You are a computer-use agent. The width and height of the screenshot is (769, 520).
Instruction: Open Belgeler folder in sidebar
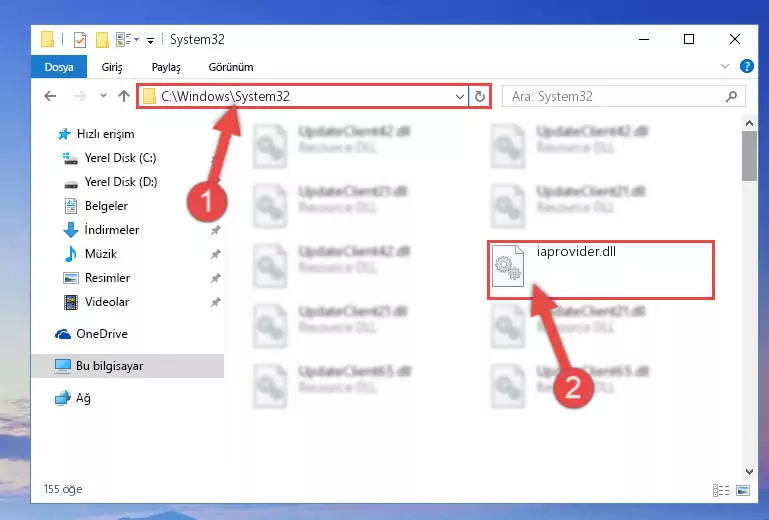coord(106,206)
